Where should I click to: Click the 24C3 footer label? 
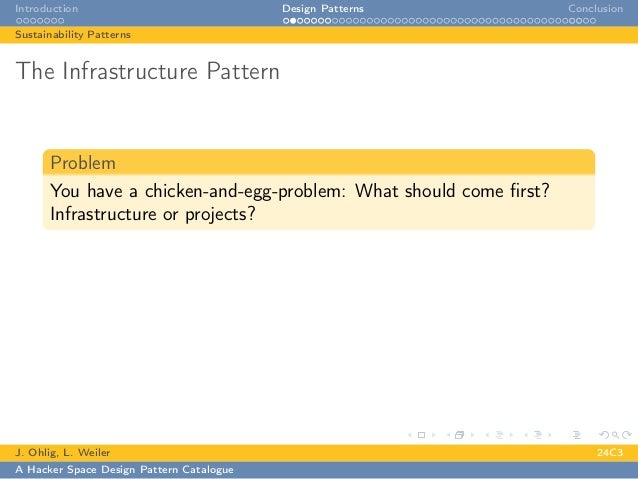[610, 453]
